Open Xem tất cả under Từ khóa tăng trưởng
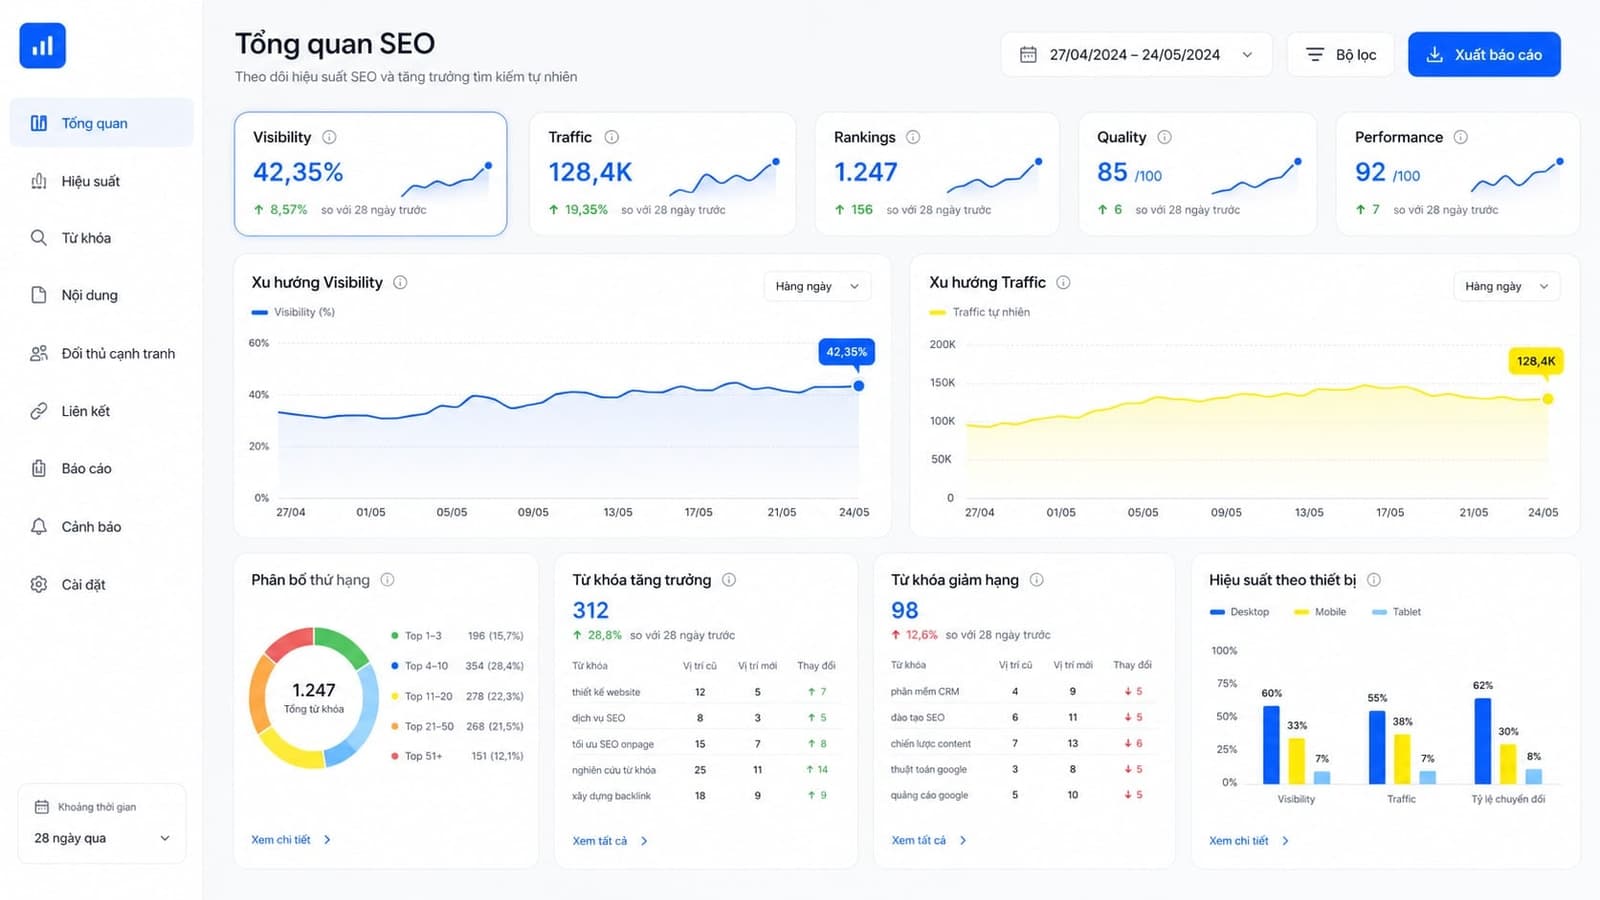The width and height of the screenshot is (1600, 900). 610,841
